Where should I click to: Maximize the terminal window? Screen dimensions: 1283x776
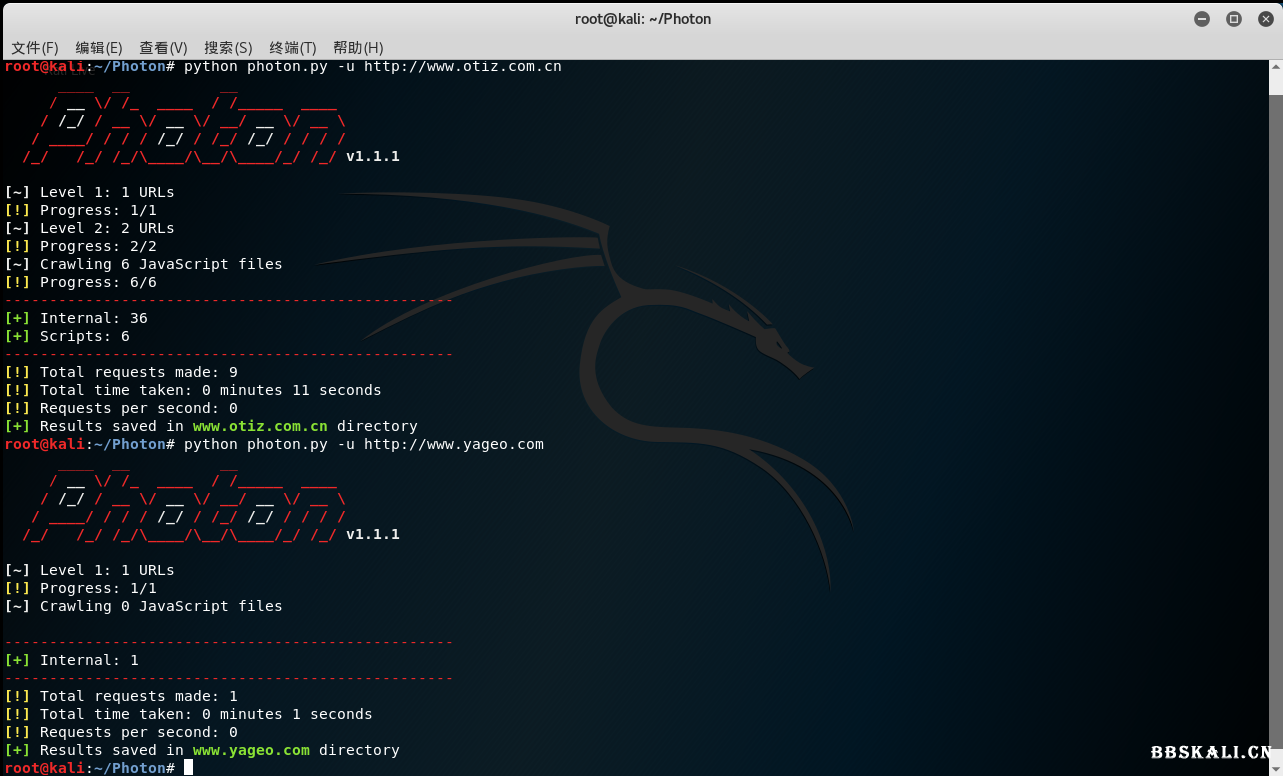click(1234, 19)
